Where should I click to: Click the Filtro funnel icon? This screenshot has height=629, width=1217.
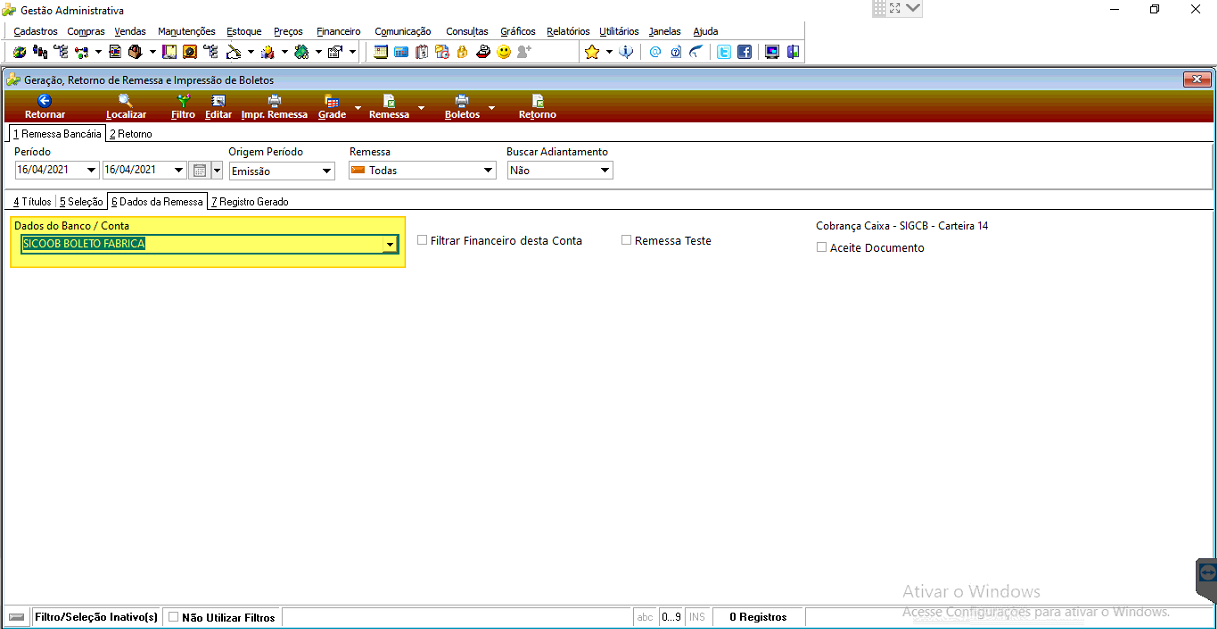[184, 100]
